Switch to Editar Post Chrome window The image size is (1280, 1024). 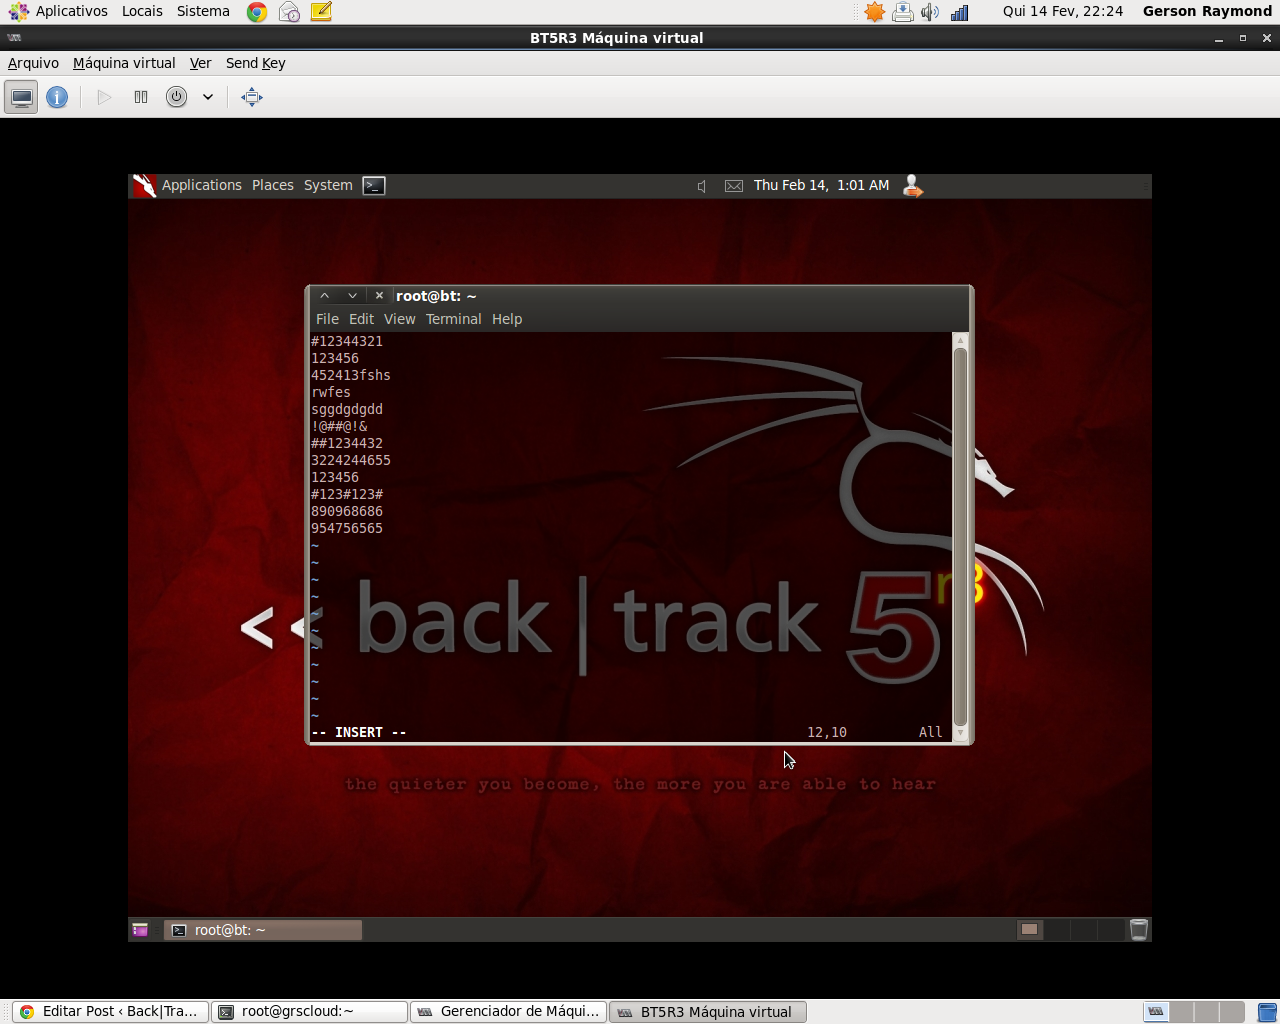[x=110, y=1012]
